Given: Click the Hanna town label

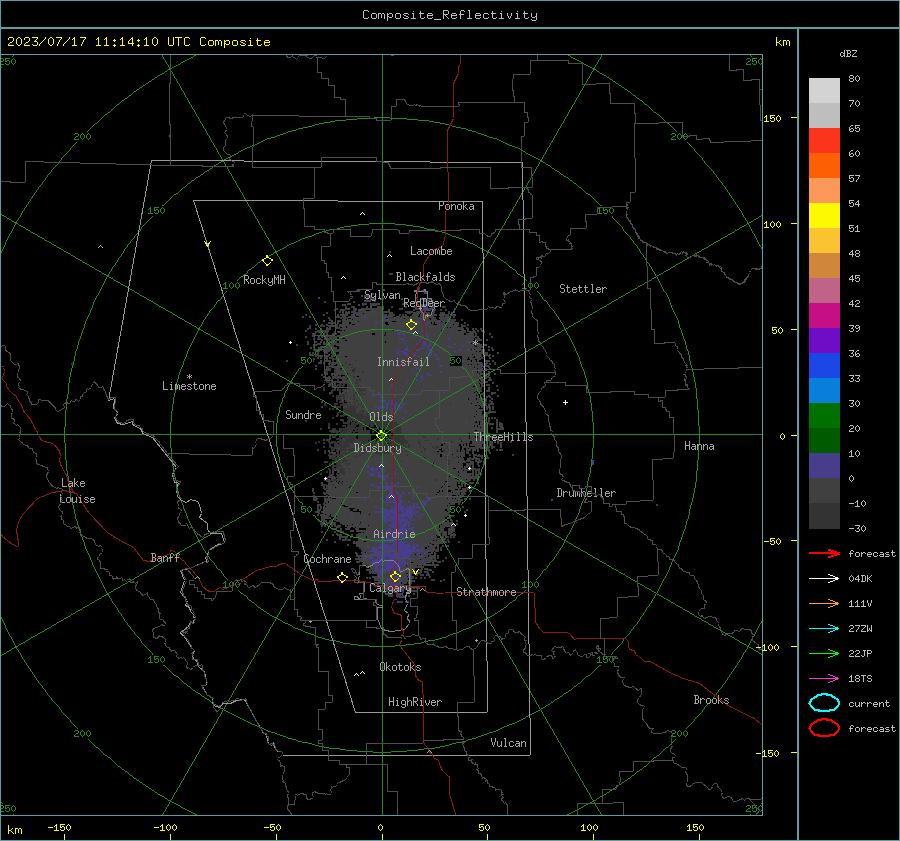Looking at the screenshot, I should (x=699, y=446).
